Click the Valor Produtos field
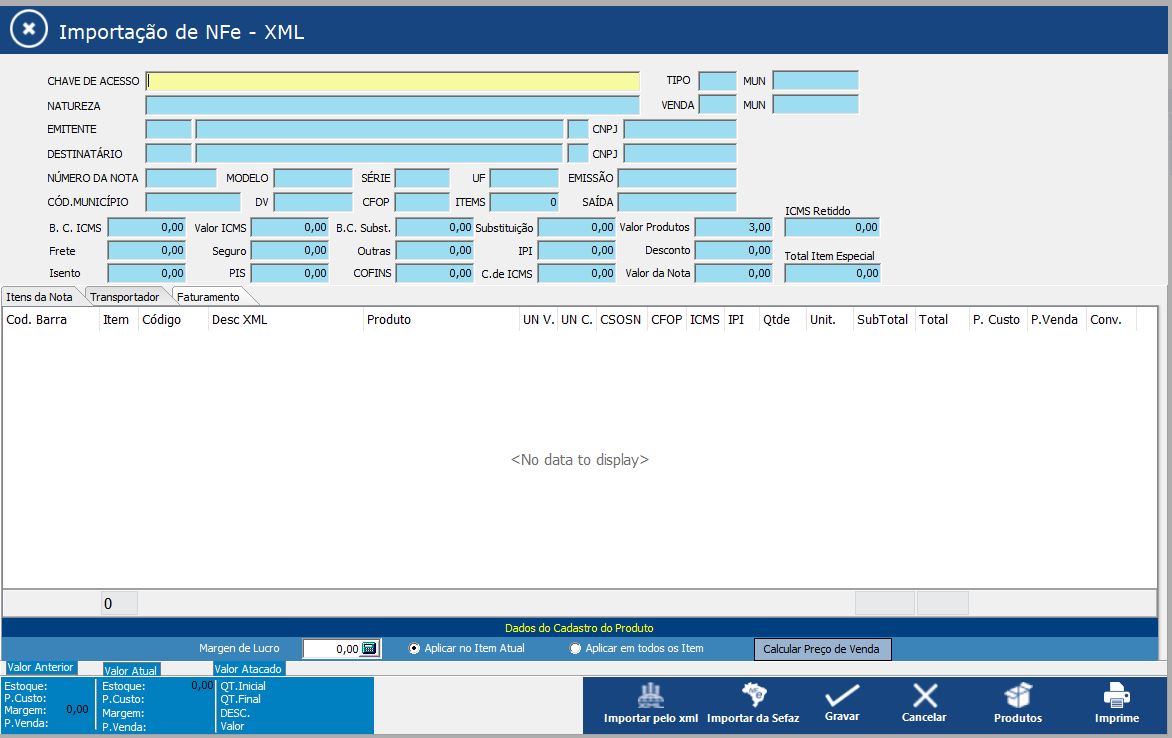Image resolution: width=1172 pixels, height=738 pixels. [734, 228]
